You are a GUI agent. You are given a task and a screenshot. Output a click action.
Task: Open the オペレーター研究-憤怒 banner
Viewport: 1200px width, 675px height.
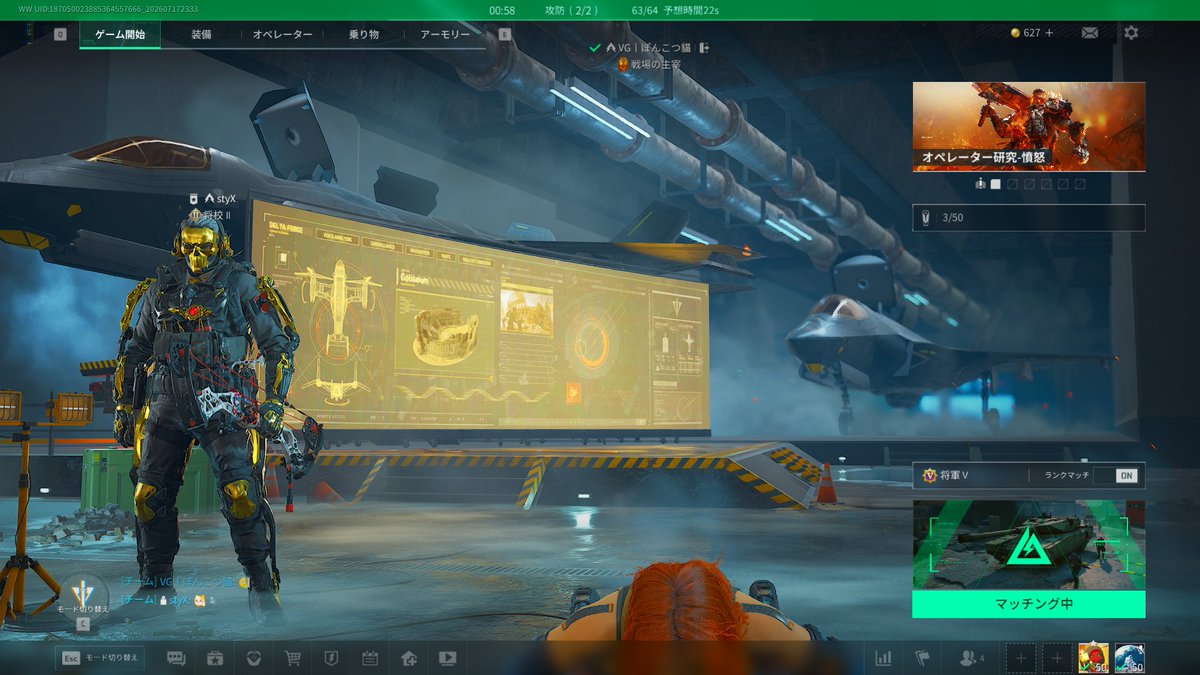click(1029, 127)
